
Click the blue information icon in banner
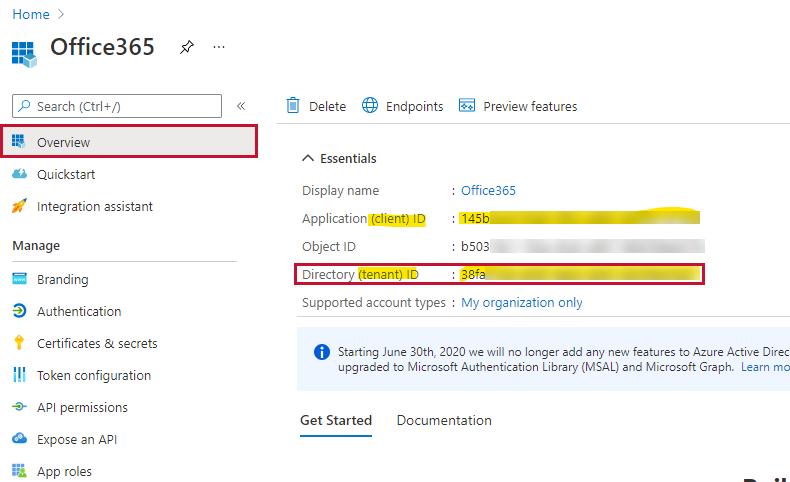[321, 352]
